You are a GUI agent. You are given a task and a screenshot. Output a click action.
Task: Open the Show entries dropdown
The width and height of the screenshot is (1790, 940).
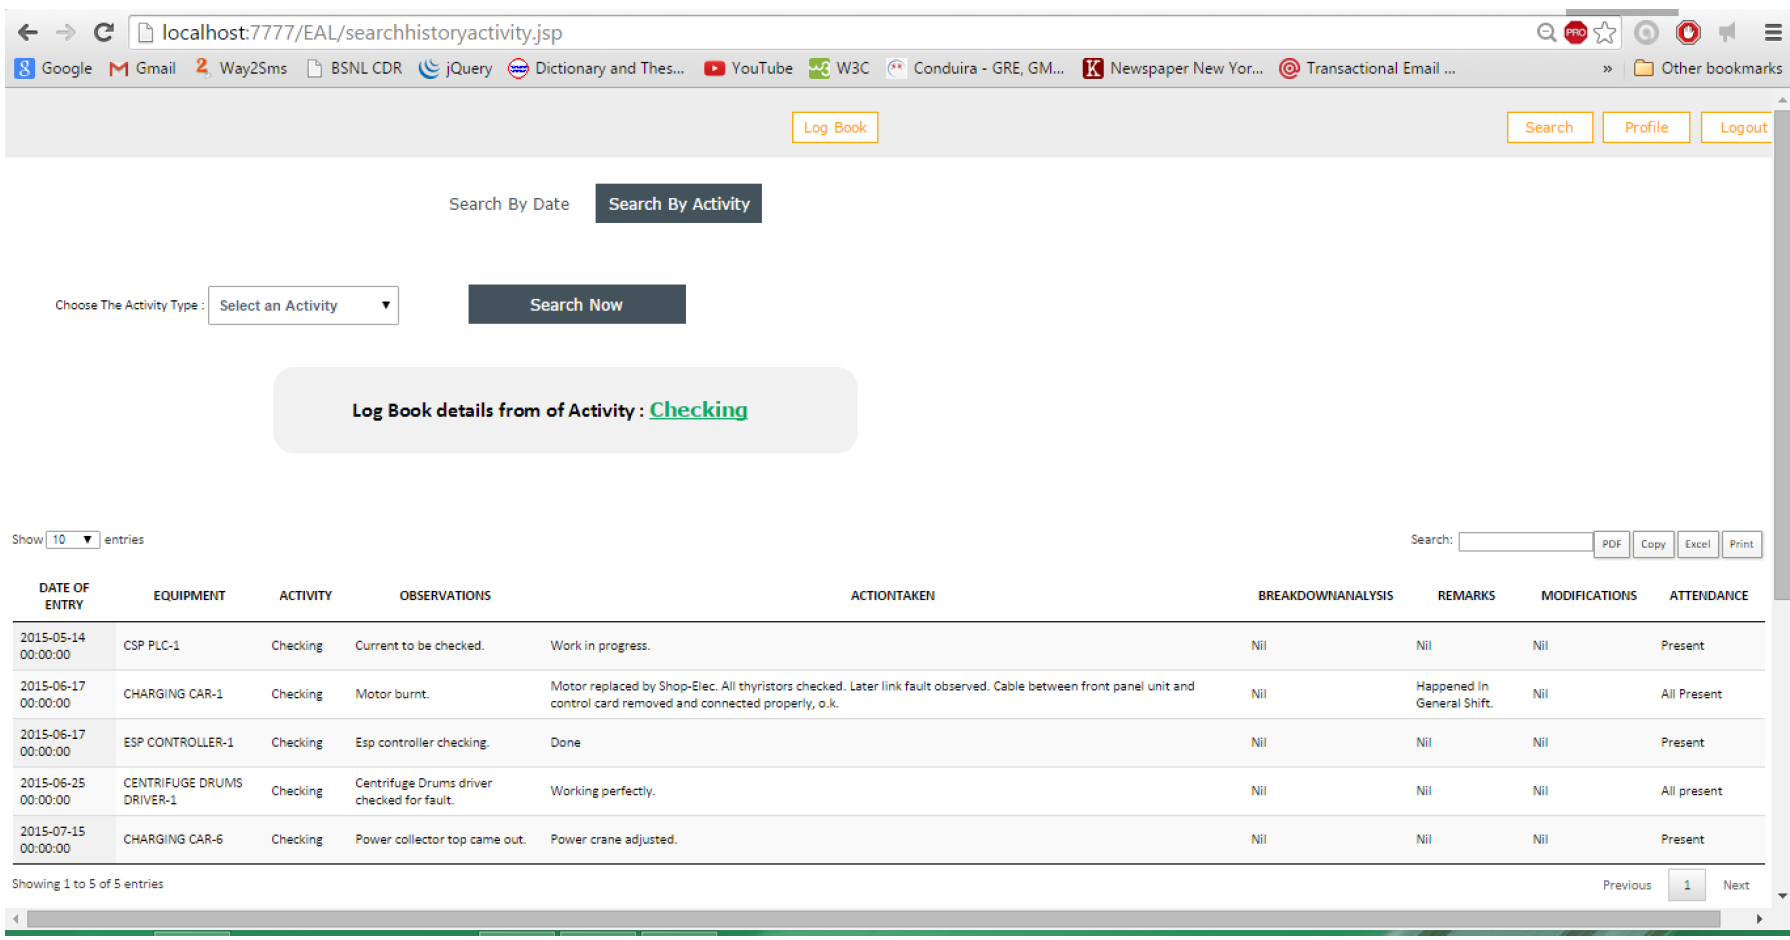72,539
